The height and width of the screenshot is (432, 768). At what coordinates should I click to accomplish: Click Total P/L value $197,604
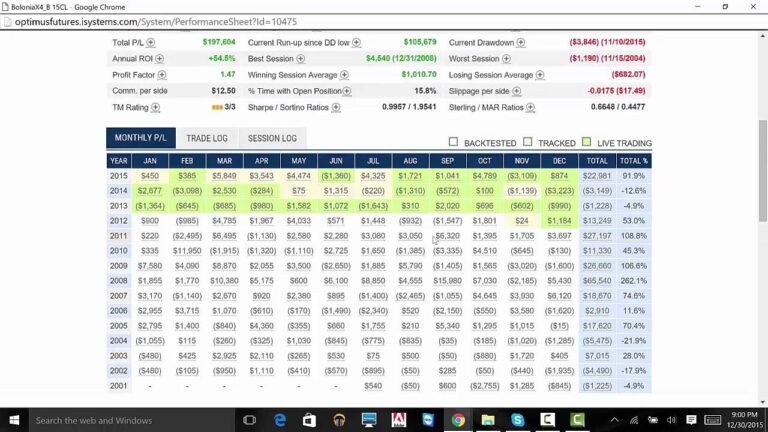tap(219, 42)
